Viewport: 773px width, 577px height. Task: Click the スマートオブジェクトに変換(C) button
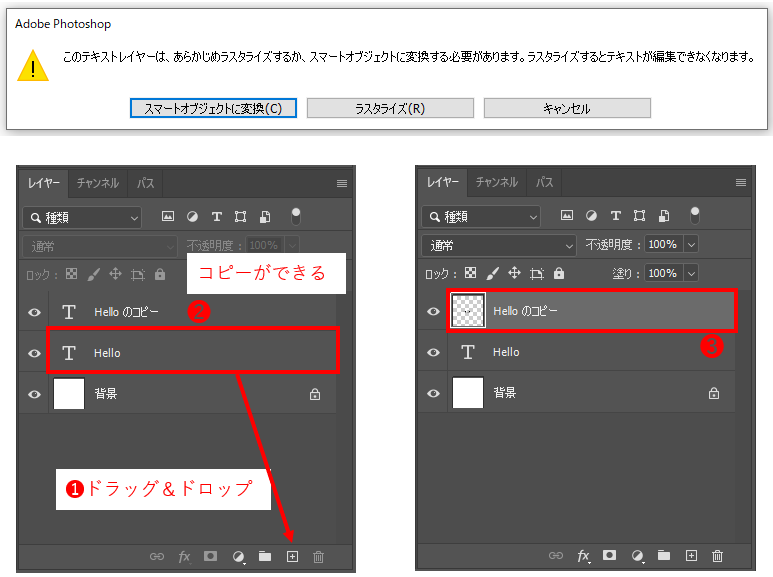pyautogui.click(x=213, y=108)
